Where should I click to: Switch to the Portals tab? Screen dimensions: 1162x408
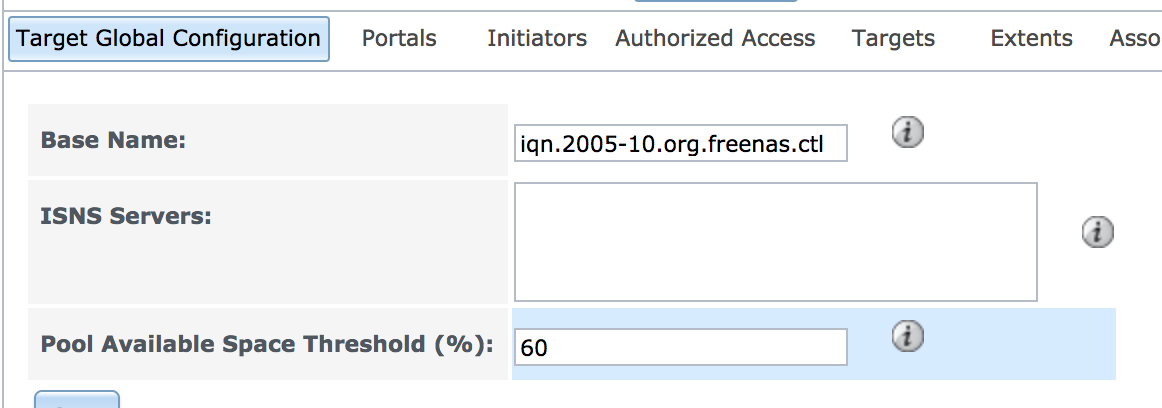pyautogui.click(x=399, y=39)
